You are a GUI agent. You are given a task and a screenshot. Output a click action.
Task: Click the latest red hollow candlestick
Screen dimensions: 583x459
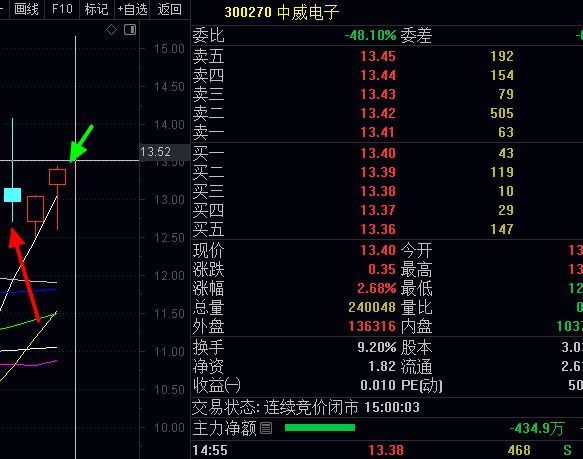58,177
